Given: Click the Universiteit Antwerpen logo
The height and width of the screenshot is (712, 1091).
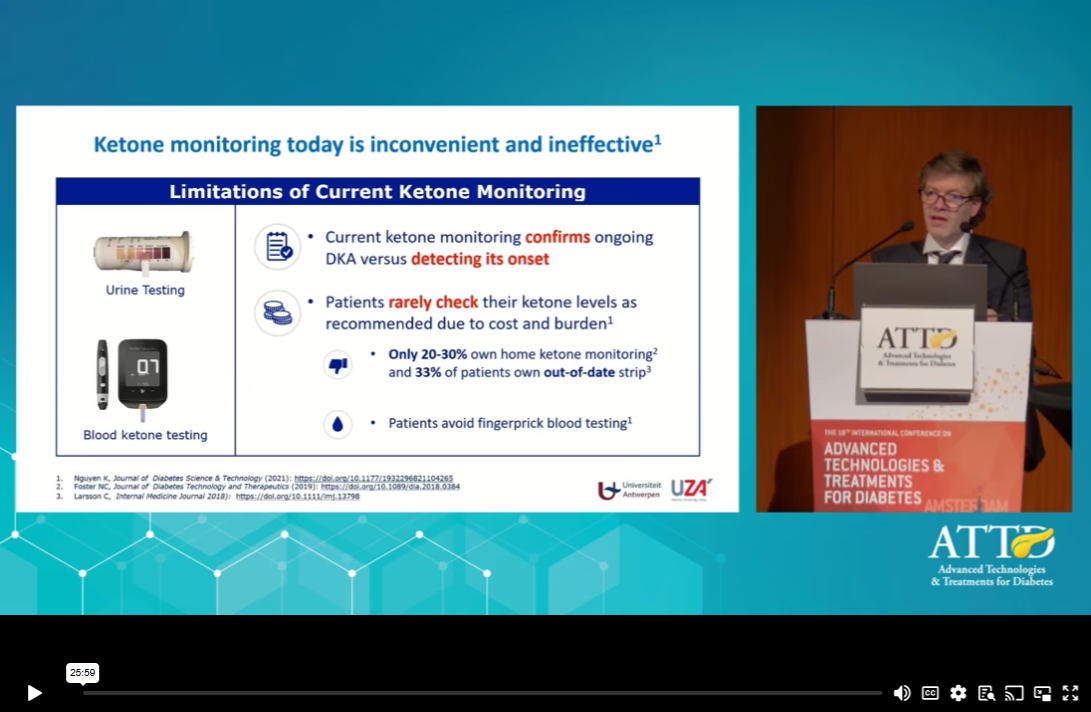Looking at the screenshot, I should pos(629,489).
